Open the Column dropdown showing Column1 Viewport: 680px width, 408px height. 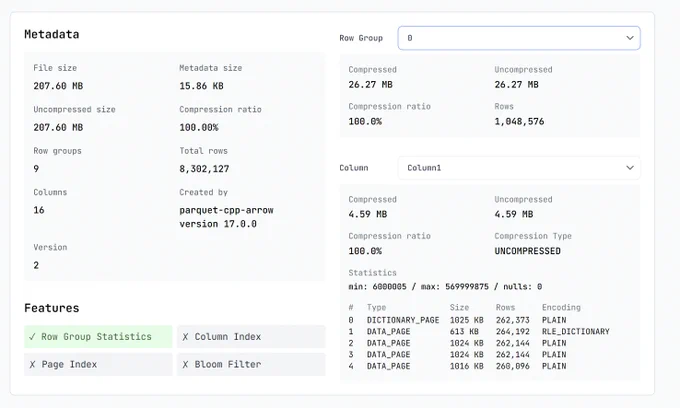[x=519, y=168]
